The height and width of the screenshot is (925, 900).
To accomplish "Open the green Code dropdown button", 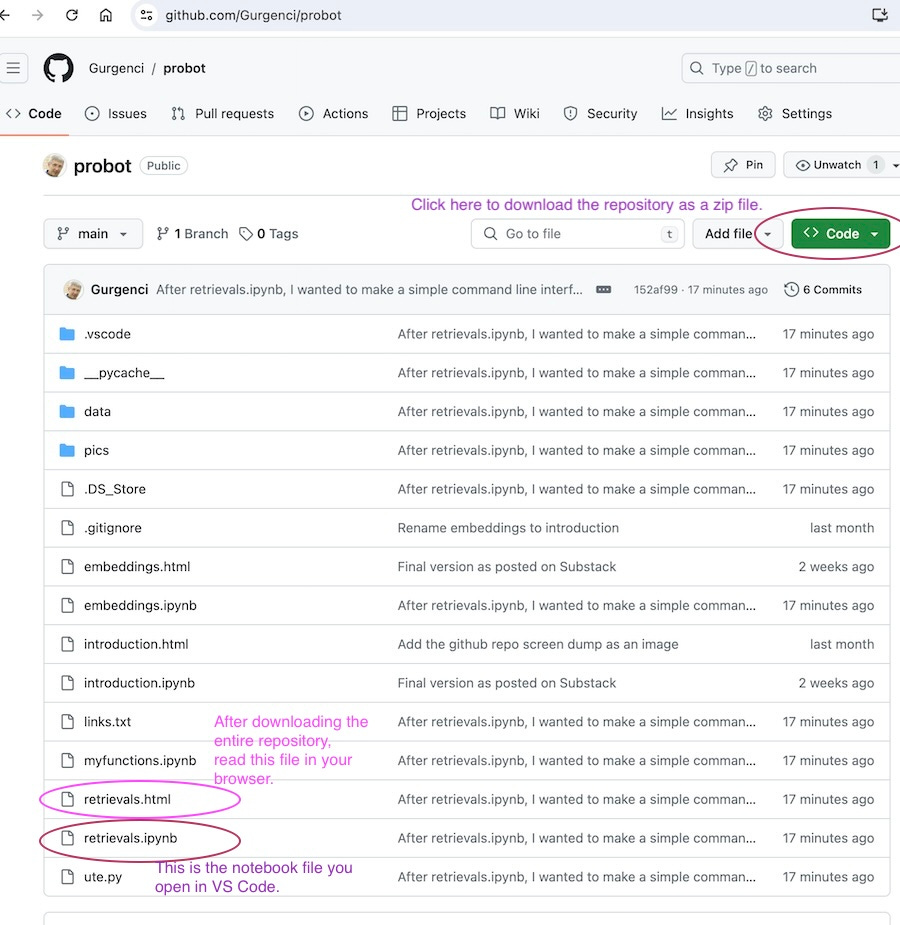I will (x=840, y=234).
